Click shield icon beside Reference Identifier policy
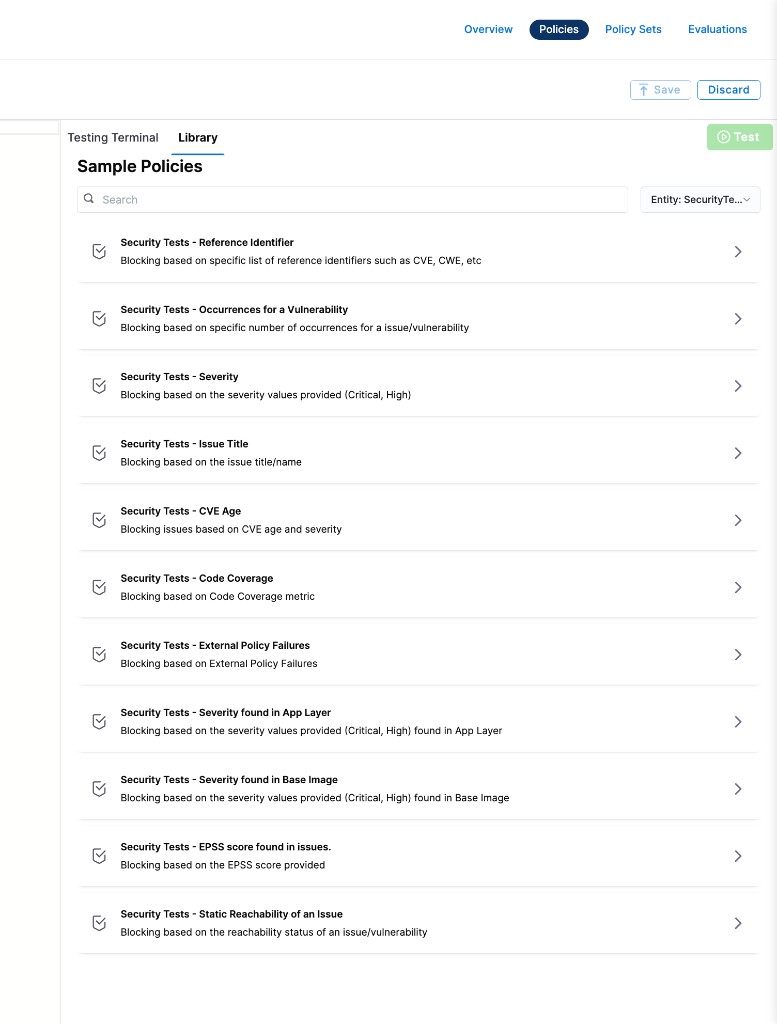The height and width of the screenshot is (1024, 777). click(x=99, y=251)
